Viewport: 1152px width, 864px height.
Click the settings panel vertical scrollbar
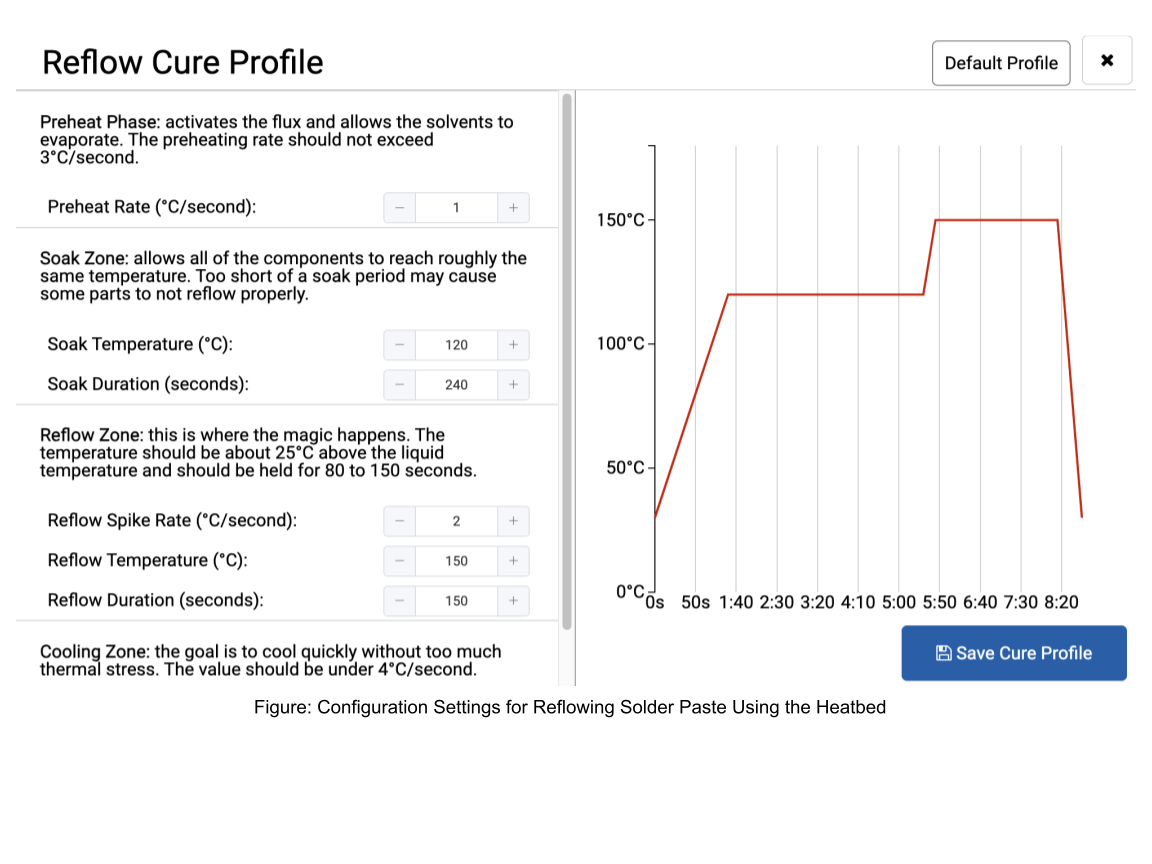click(567, 360)
